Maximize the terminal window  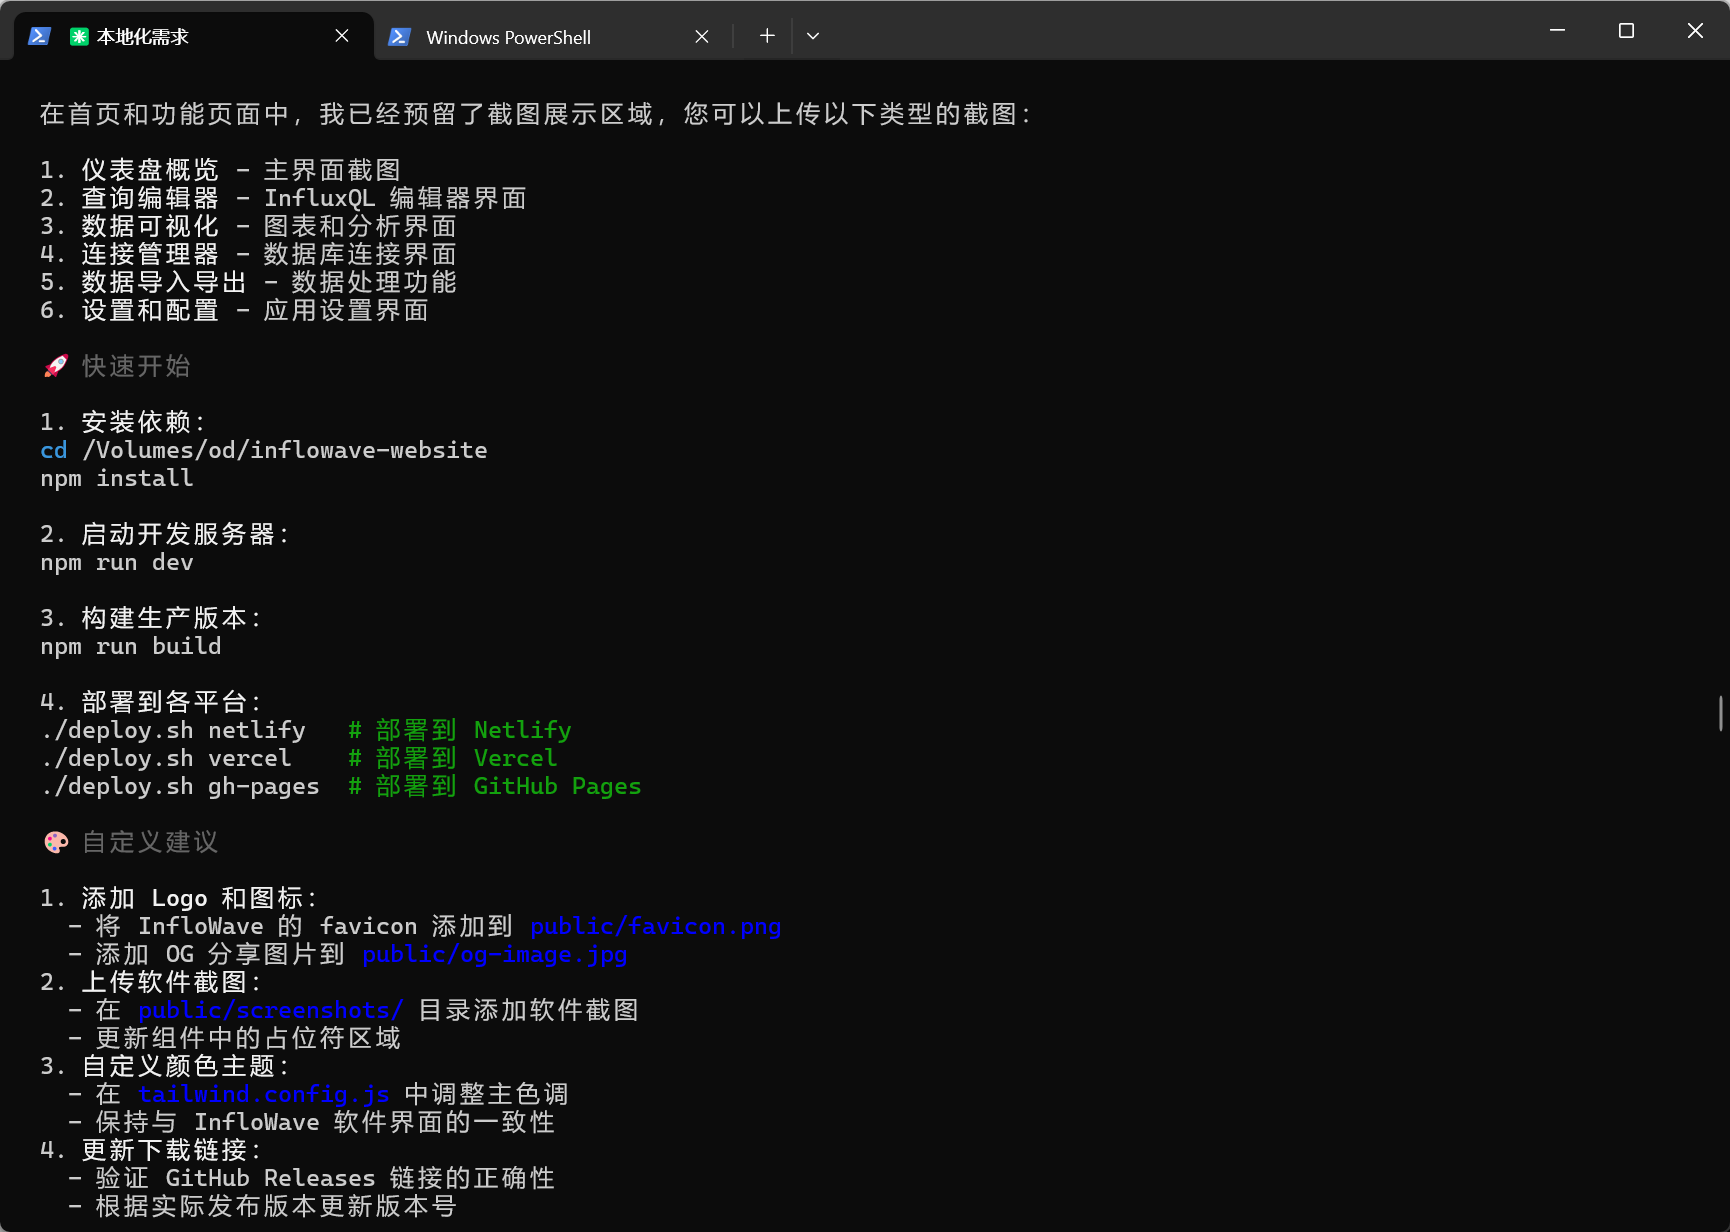coord(1626,31)
